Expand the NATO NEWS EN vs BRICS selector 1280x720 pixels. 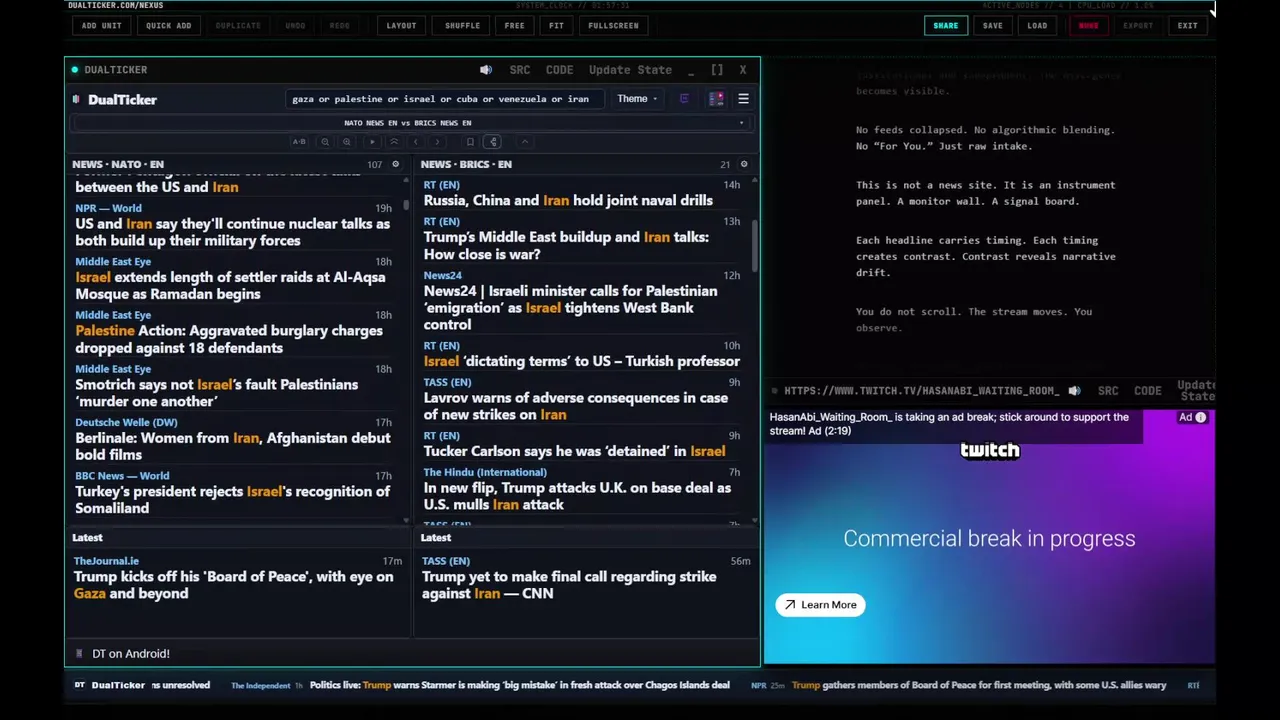click(x=412, y=123)
